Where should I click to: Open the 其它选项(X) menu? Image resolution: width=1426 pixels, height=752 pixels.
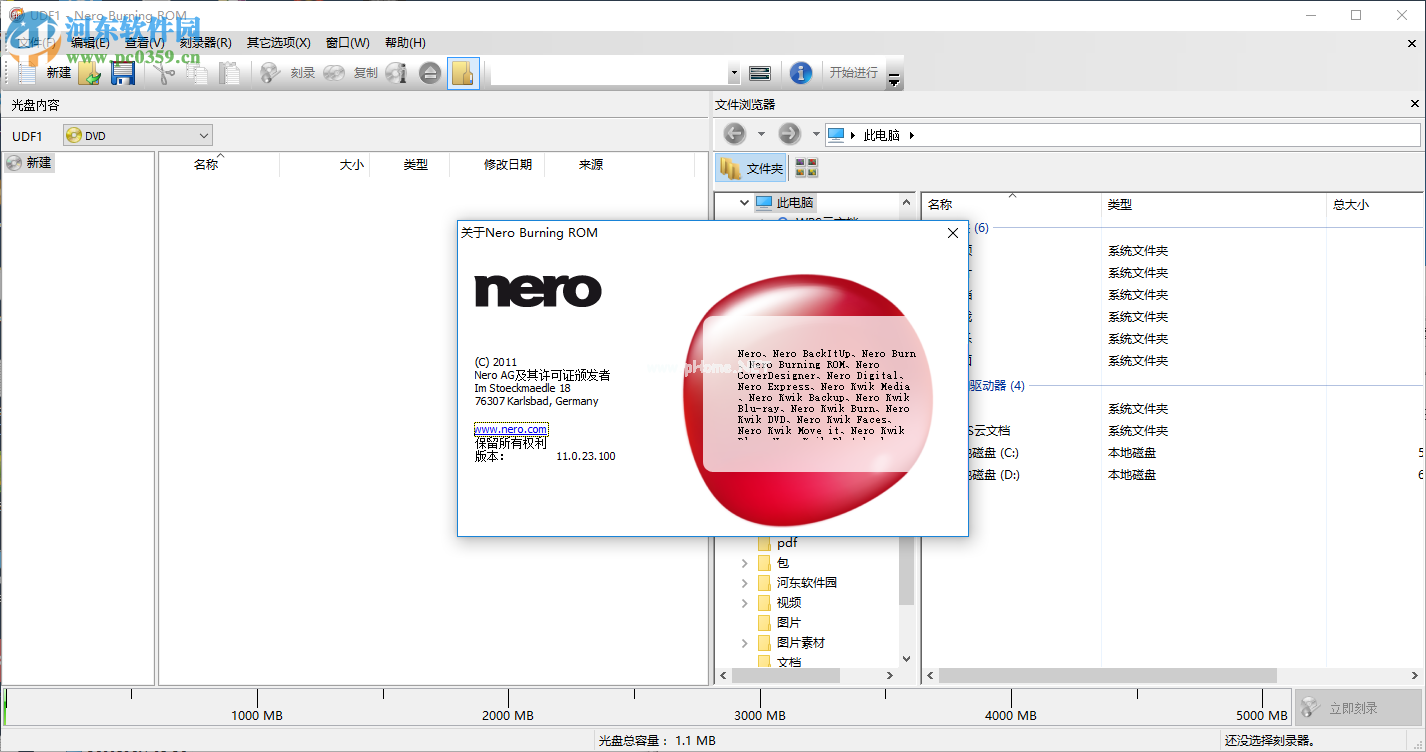pyautogui.click(x=279, y=43)
